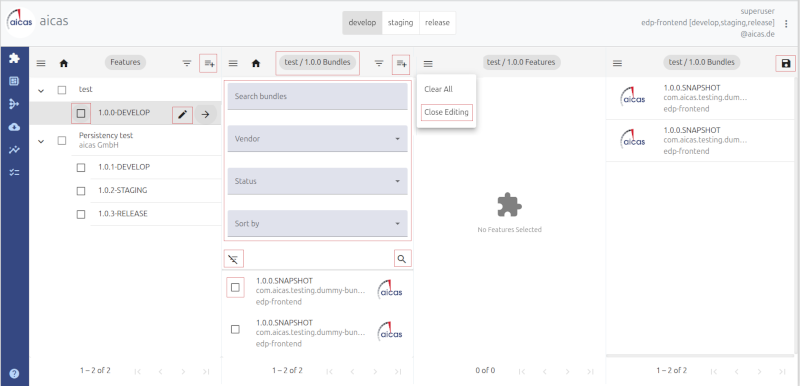Toggle filter icon in middle Bundles panel
The height and width of the screenshot is (386, 800).
point(379,63)
